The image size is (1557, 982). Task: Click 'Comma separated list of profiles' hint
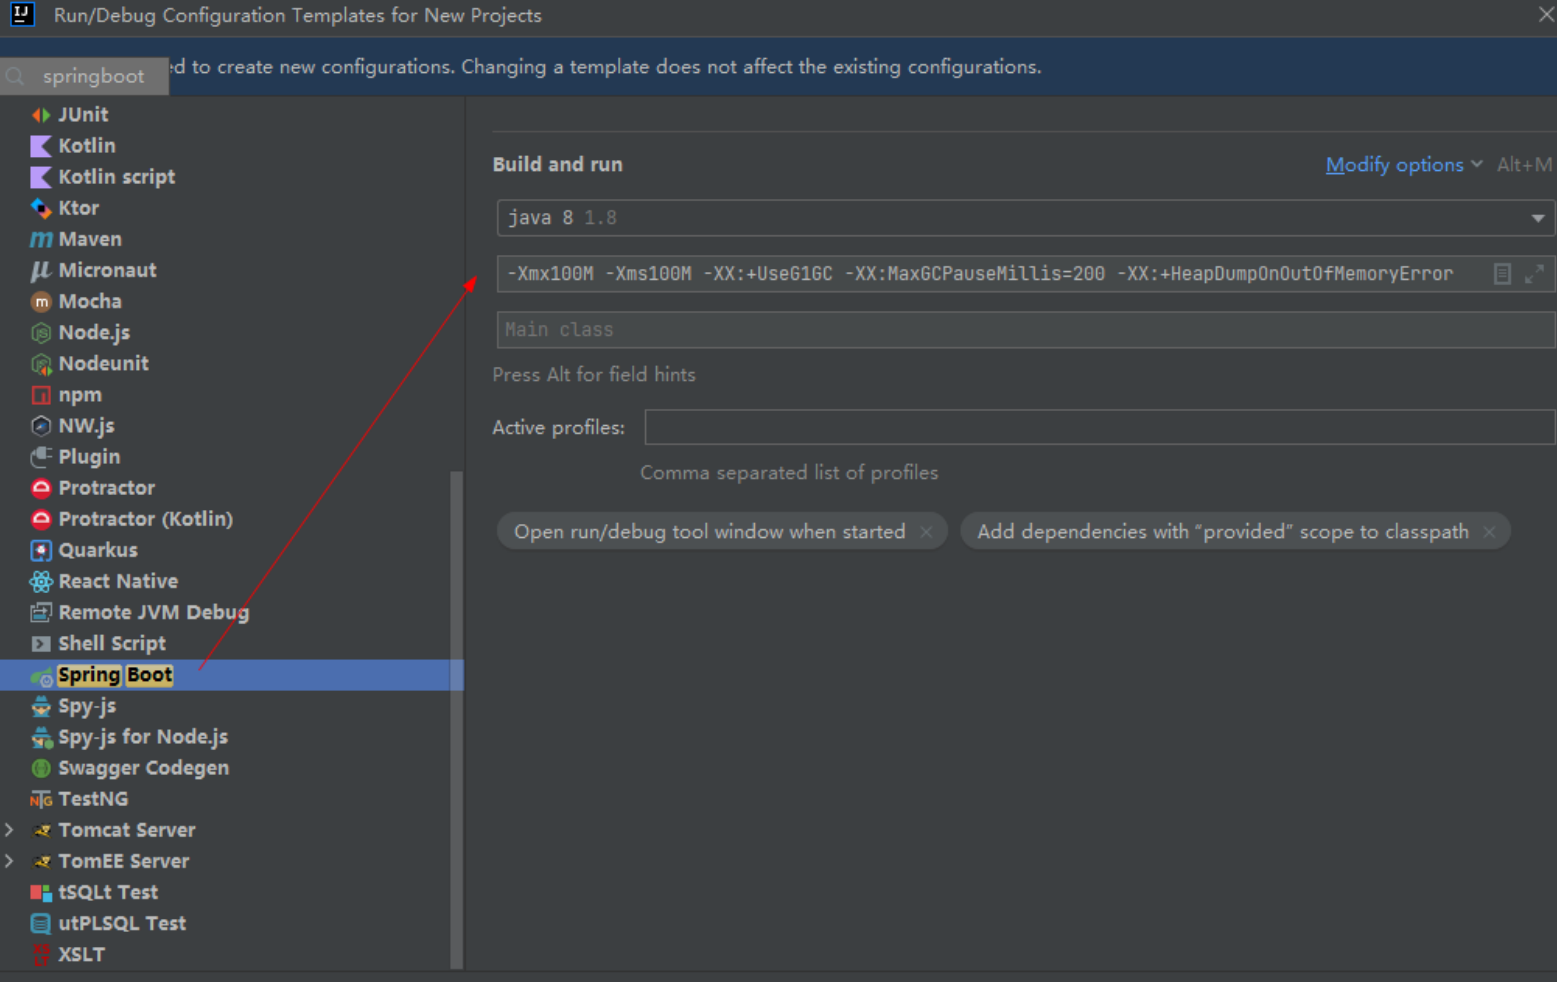click(789, 473)
